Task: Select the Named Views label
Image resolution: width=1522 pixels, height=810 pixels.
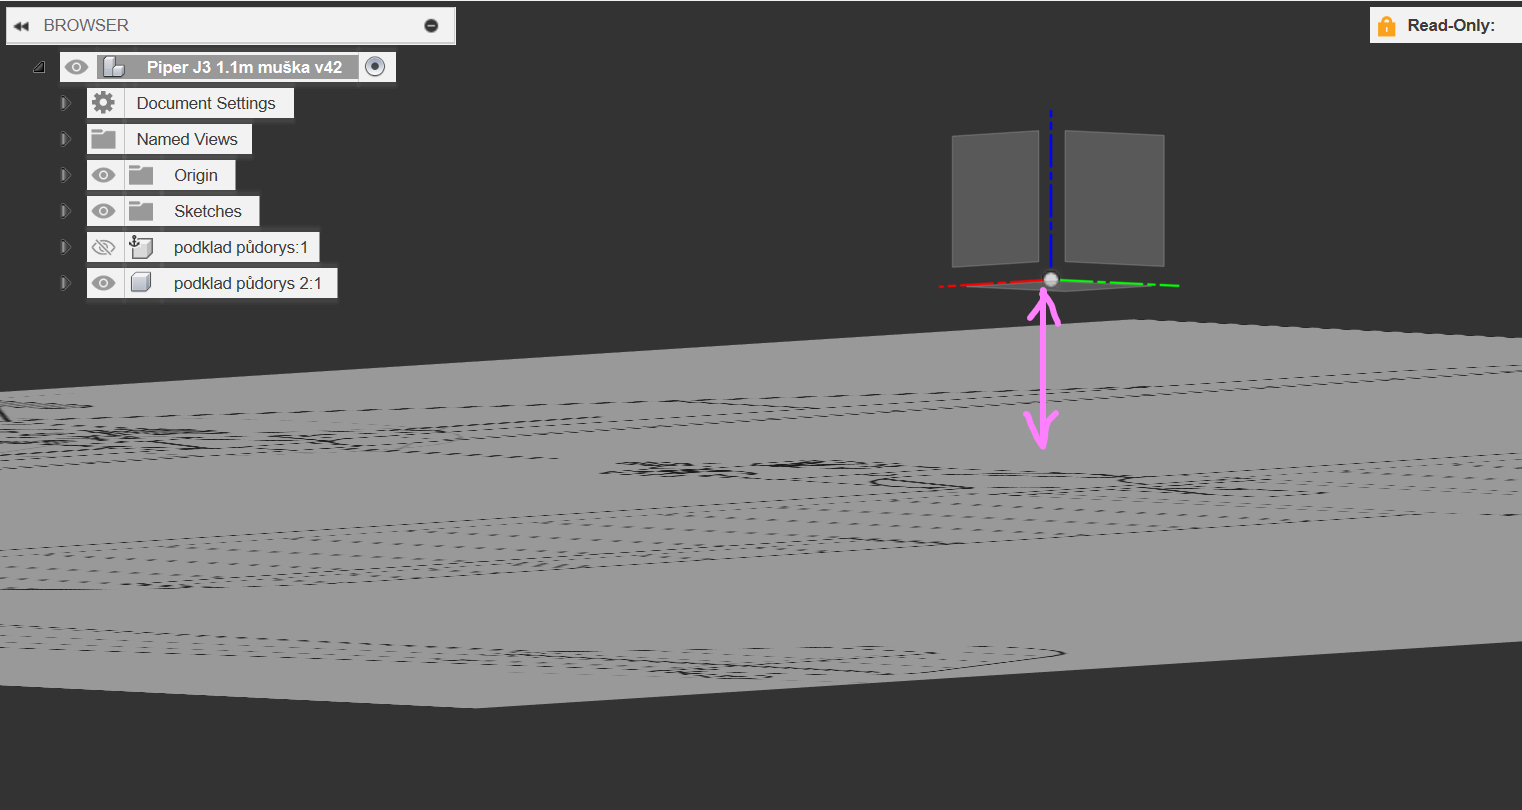Action: [187, 139]
